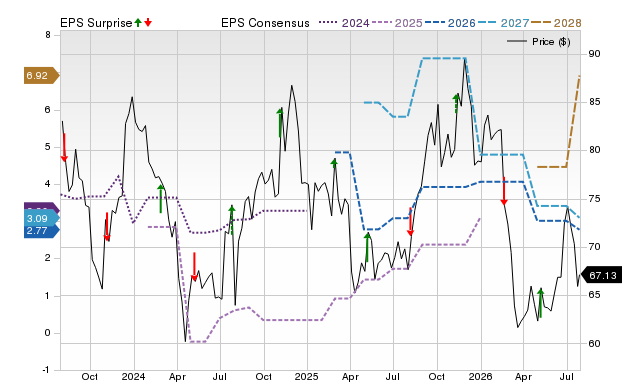Click the dark blue 2.77 value tag
This screenshot has width=640, height=382.
click(x=42, y=231)
